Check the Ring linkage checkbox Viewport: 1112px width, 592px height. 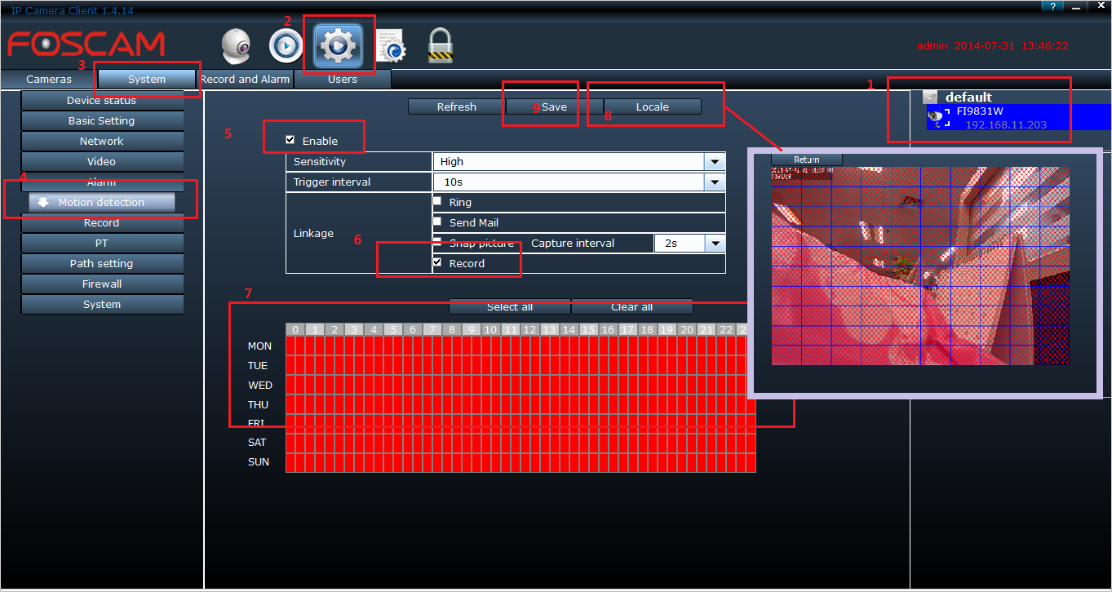[x=437, y=201]
